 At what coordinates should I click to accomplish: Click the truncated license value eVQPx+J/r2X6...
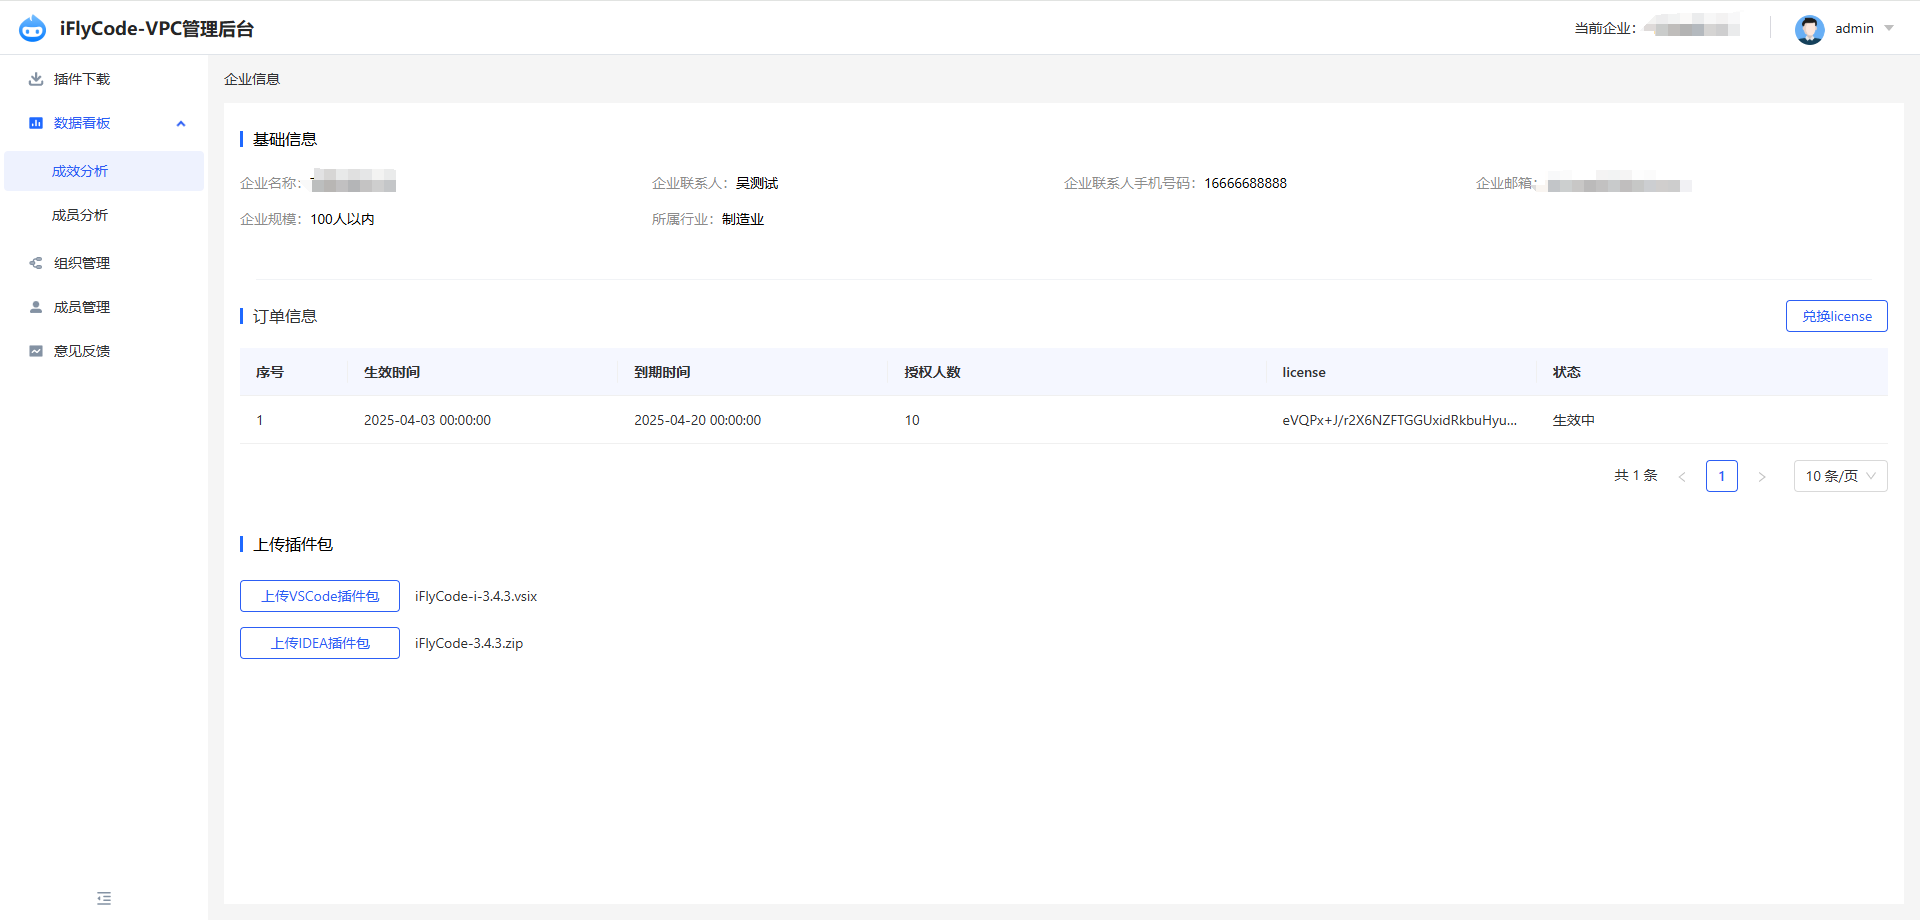(x=1399, y=420)
